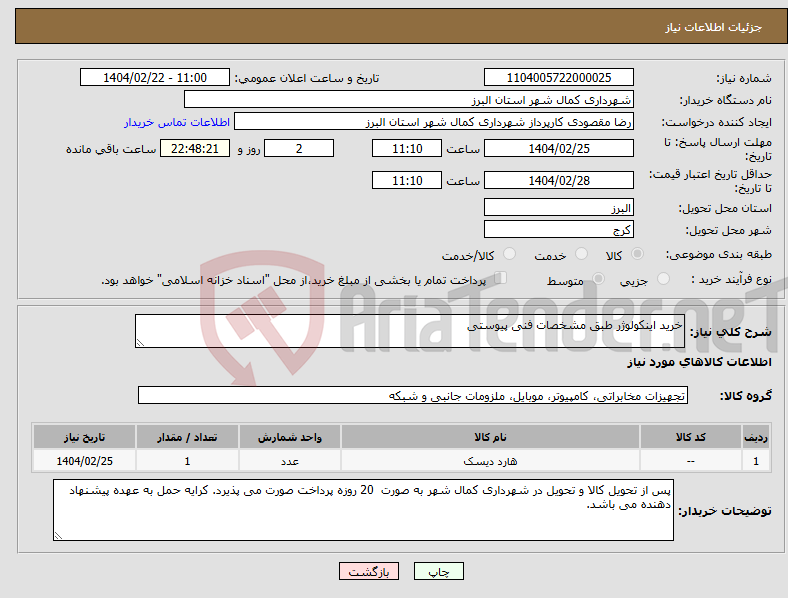The width and height of the screenshot is (788, 598).
Task: Click the announcement date field 1404/02/22 - 11:00
Action: coord(155,77)
